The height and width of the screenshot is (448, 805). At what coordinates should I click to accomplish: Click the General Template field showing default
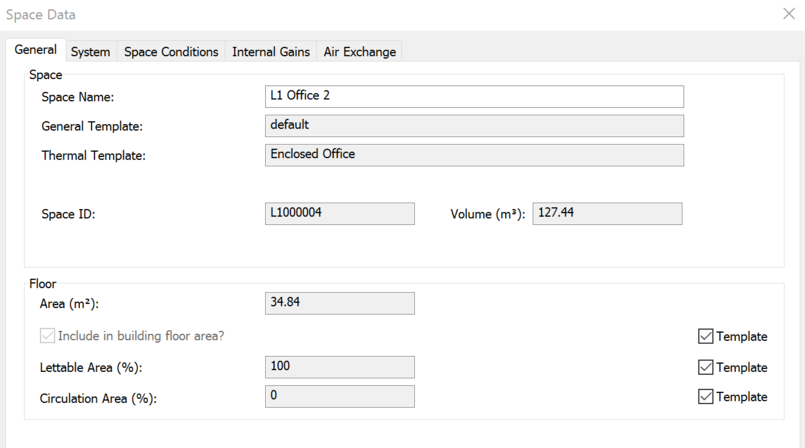click(x=474, y=126)
